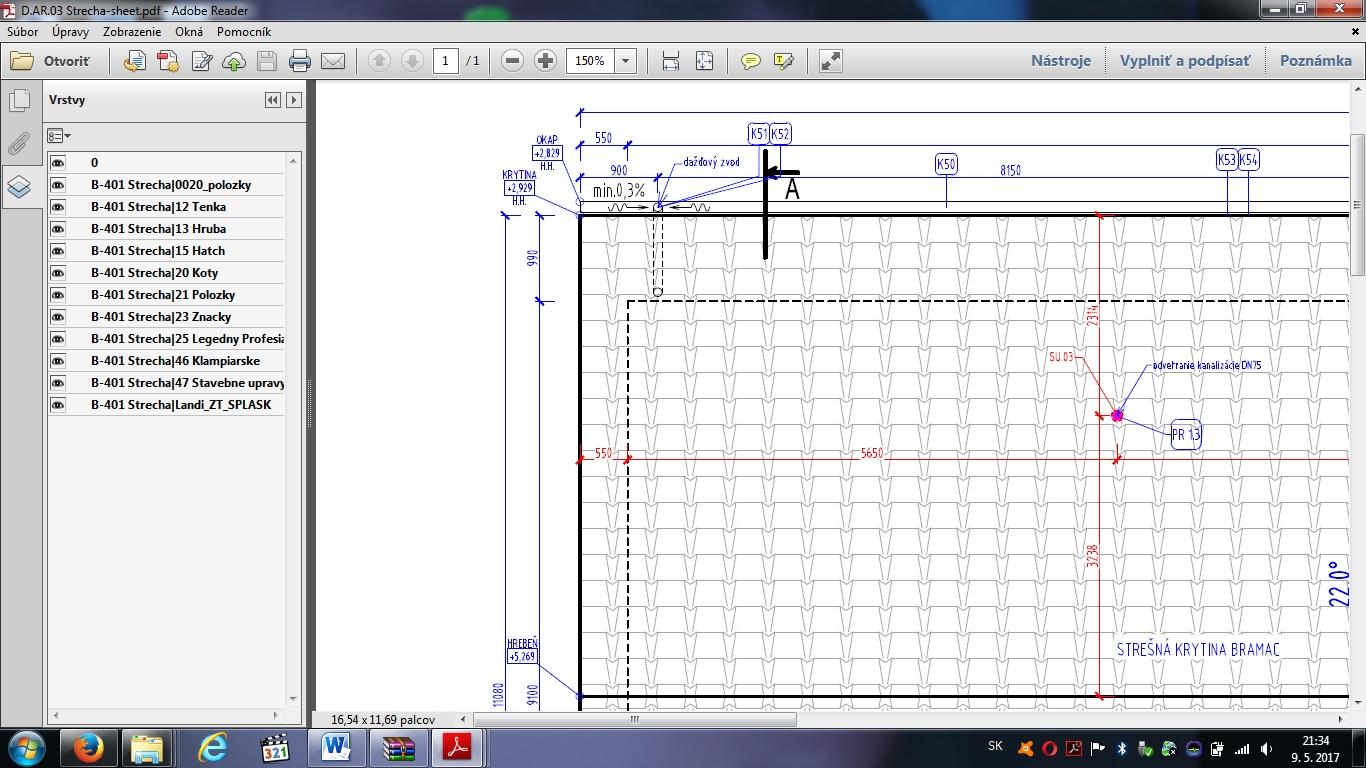The height and width of the screenshot is (768, 1366).
Task: Click the email envelope icon
Action: (333, 62)
